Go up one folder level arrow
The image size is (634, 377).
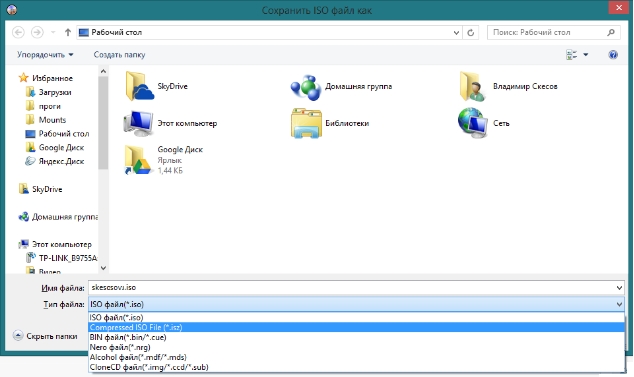(68, 32)
